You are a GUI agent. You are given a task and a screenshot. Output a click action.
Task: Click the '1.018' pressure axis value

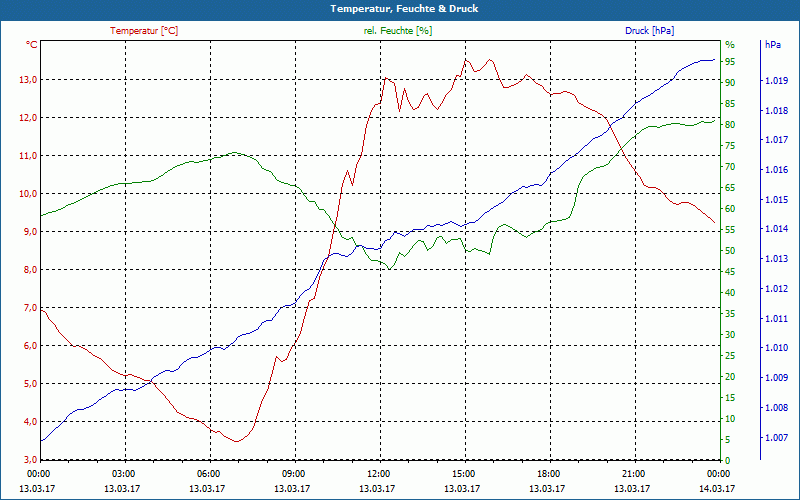tap(776, 111)
